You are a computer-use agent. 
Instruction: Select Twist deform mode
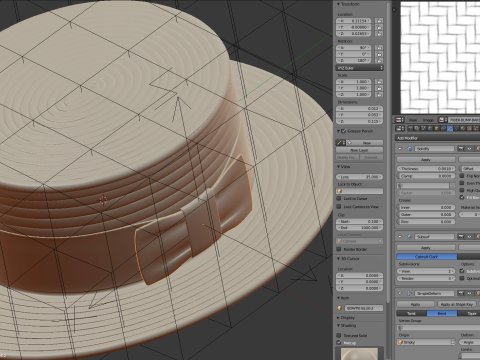412,314
